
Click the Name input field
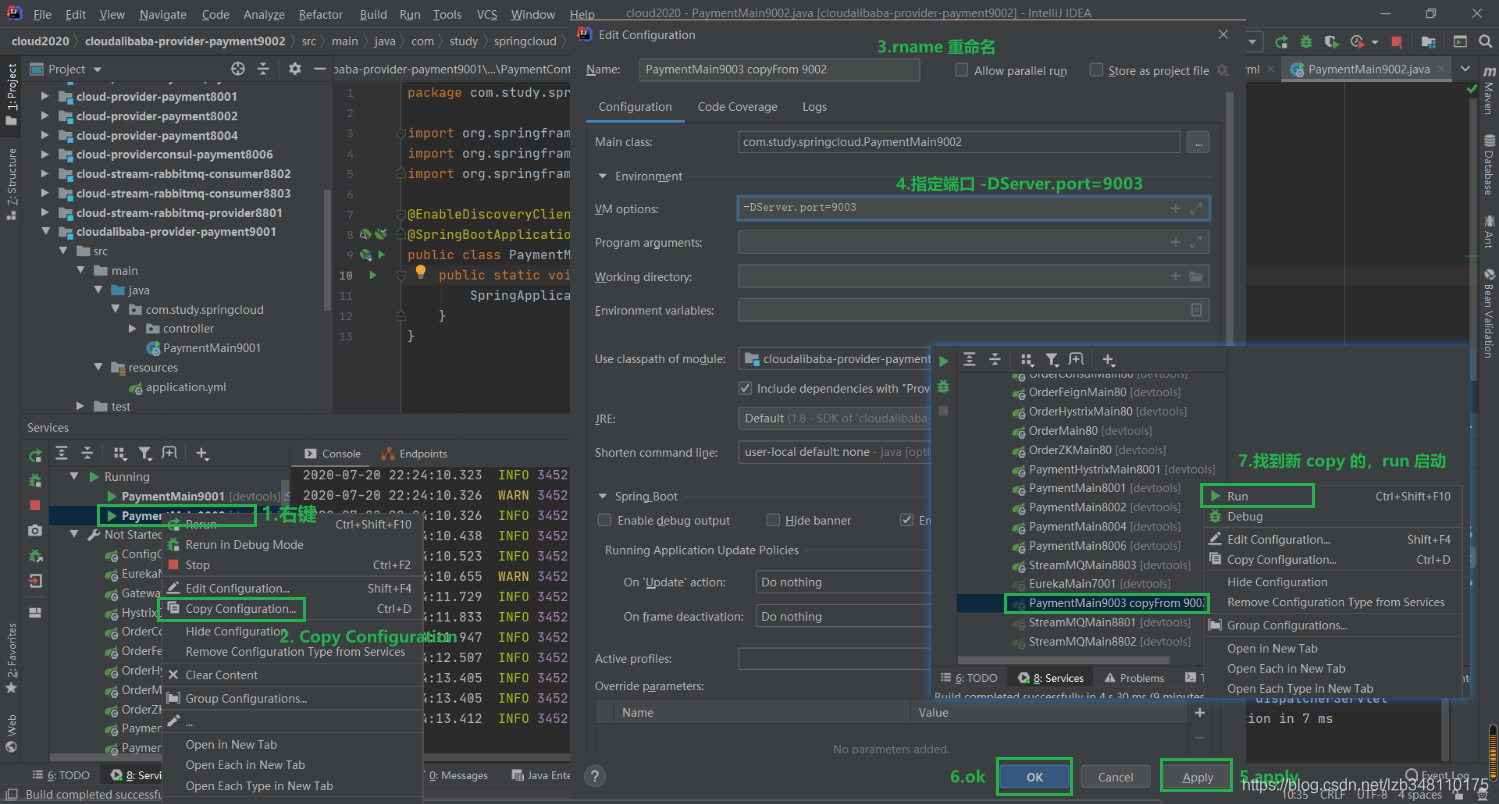[779, 70]
